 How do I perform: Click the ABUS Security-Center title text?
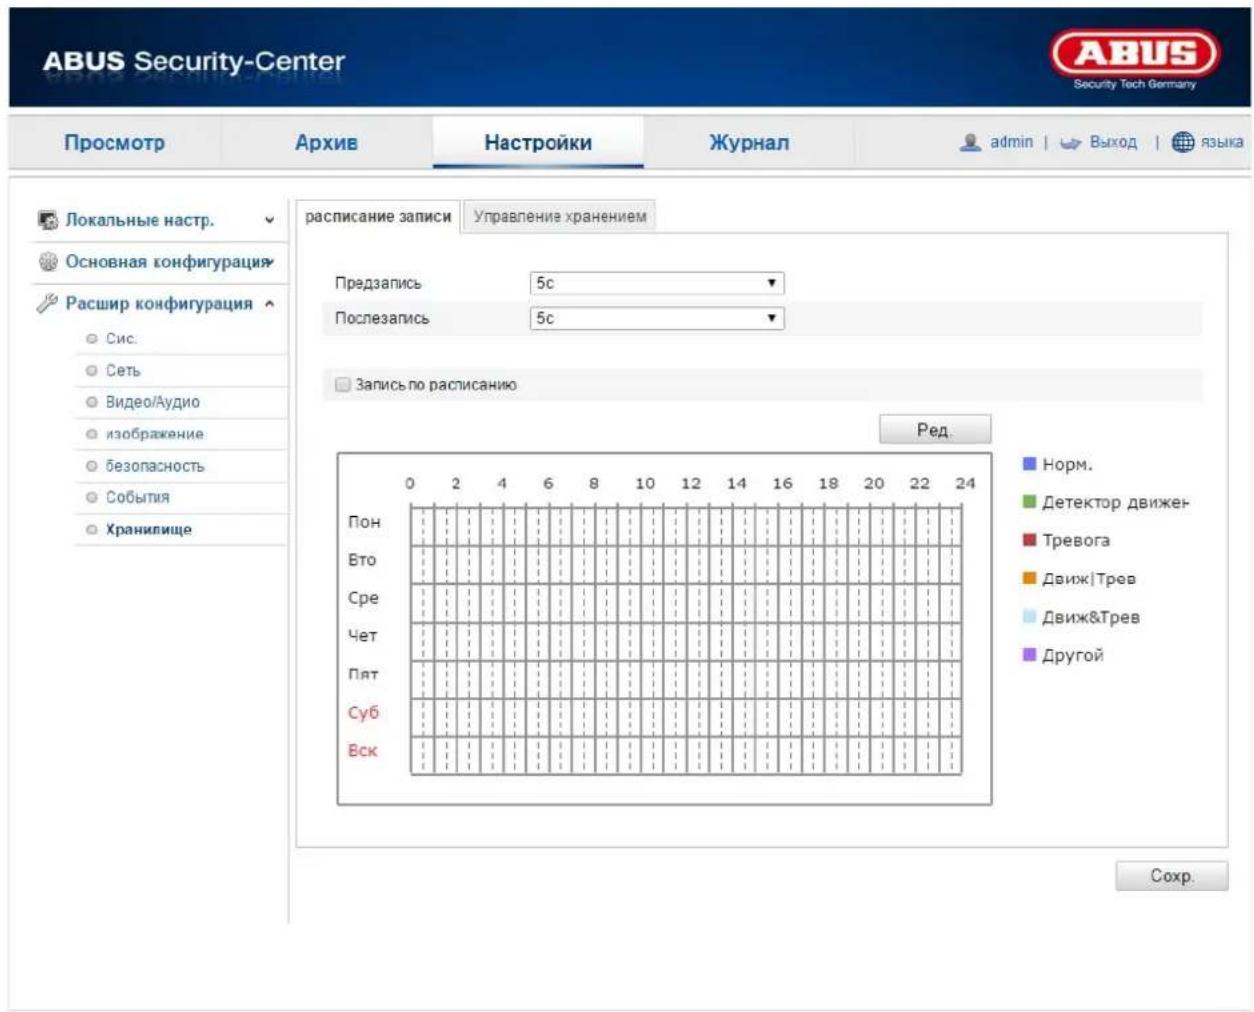coord(193,61)
